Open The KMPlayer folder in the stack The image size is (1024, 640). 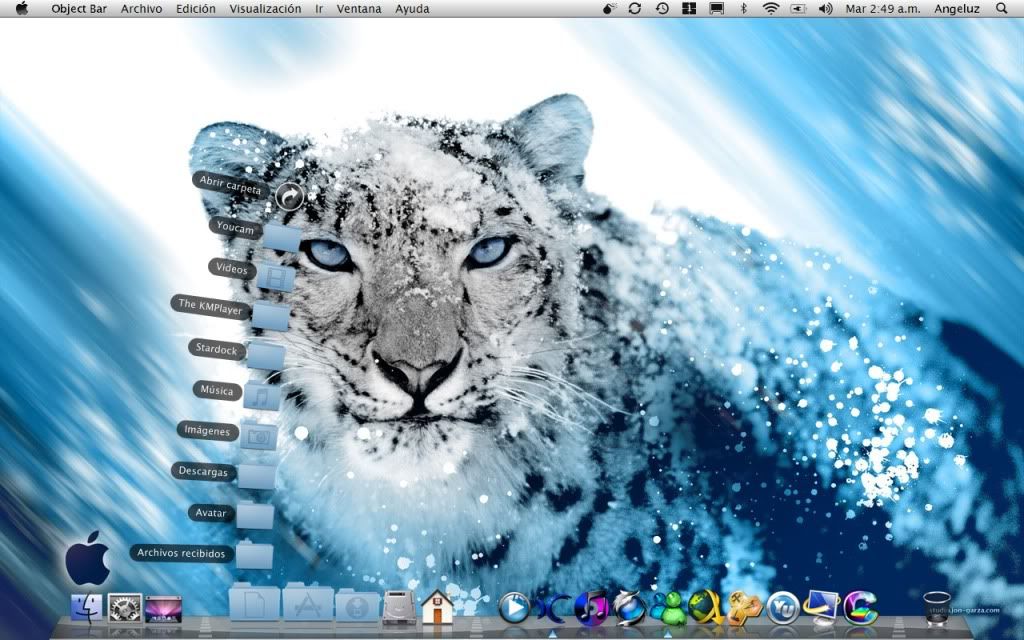click(x=270, y=316)
